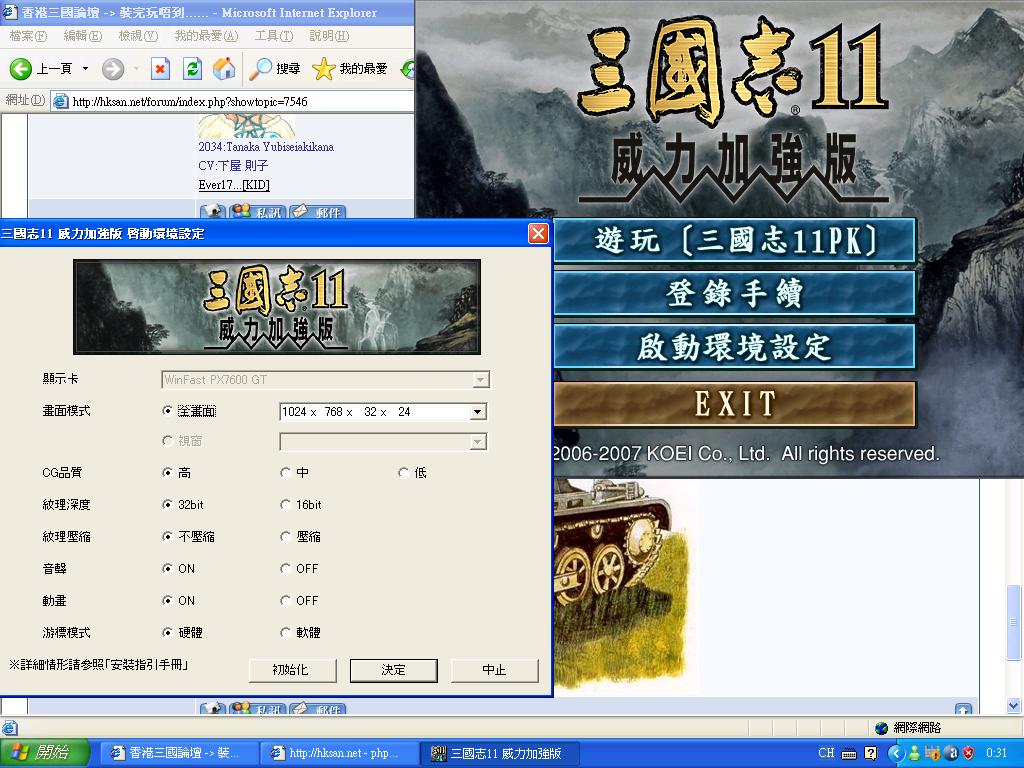This screenshot has width=1024, height=768.
Task: Select 壓縮 texture compression option
Action: pos(285,536)
